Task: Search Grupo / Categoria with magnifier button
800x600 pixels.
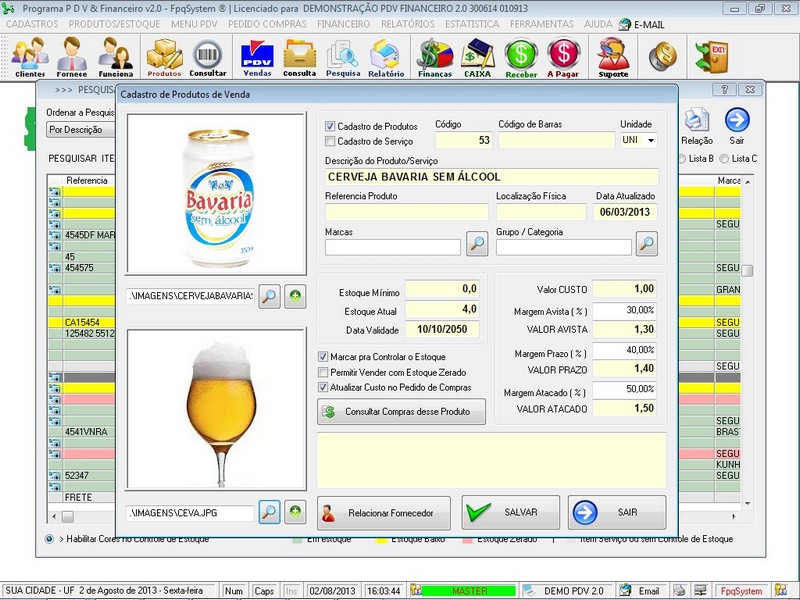Action: pos(646,244)
